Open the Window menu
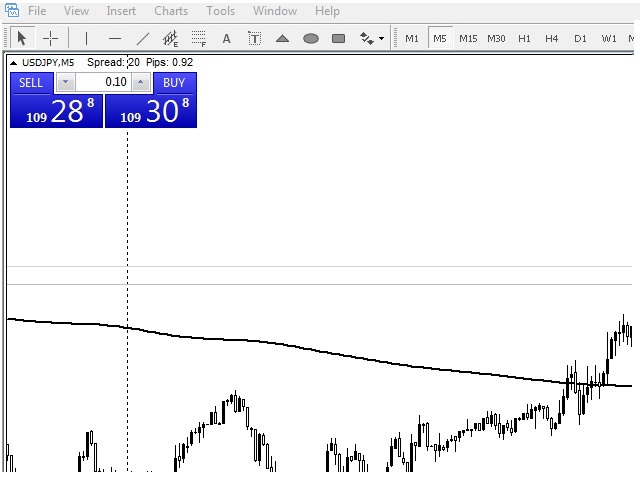 click(x=275, y=11)
